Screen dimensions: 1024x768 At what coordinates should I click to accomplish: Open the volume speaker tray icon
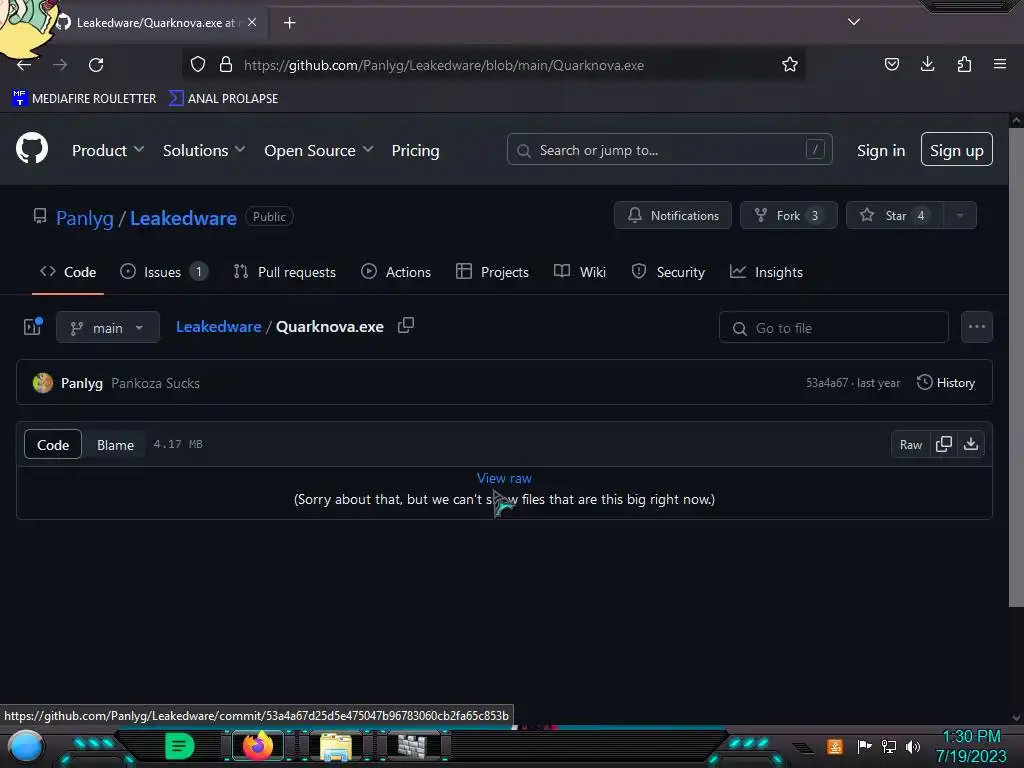coord(913,746)
